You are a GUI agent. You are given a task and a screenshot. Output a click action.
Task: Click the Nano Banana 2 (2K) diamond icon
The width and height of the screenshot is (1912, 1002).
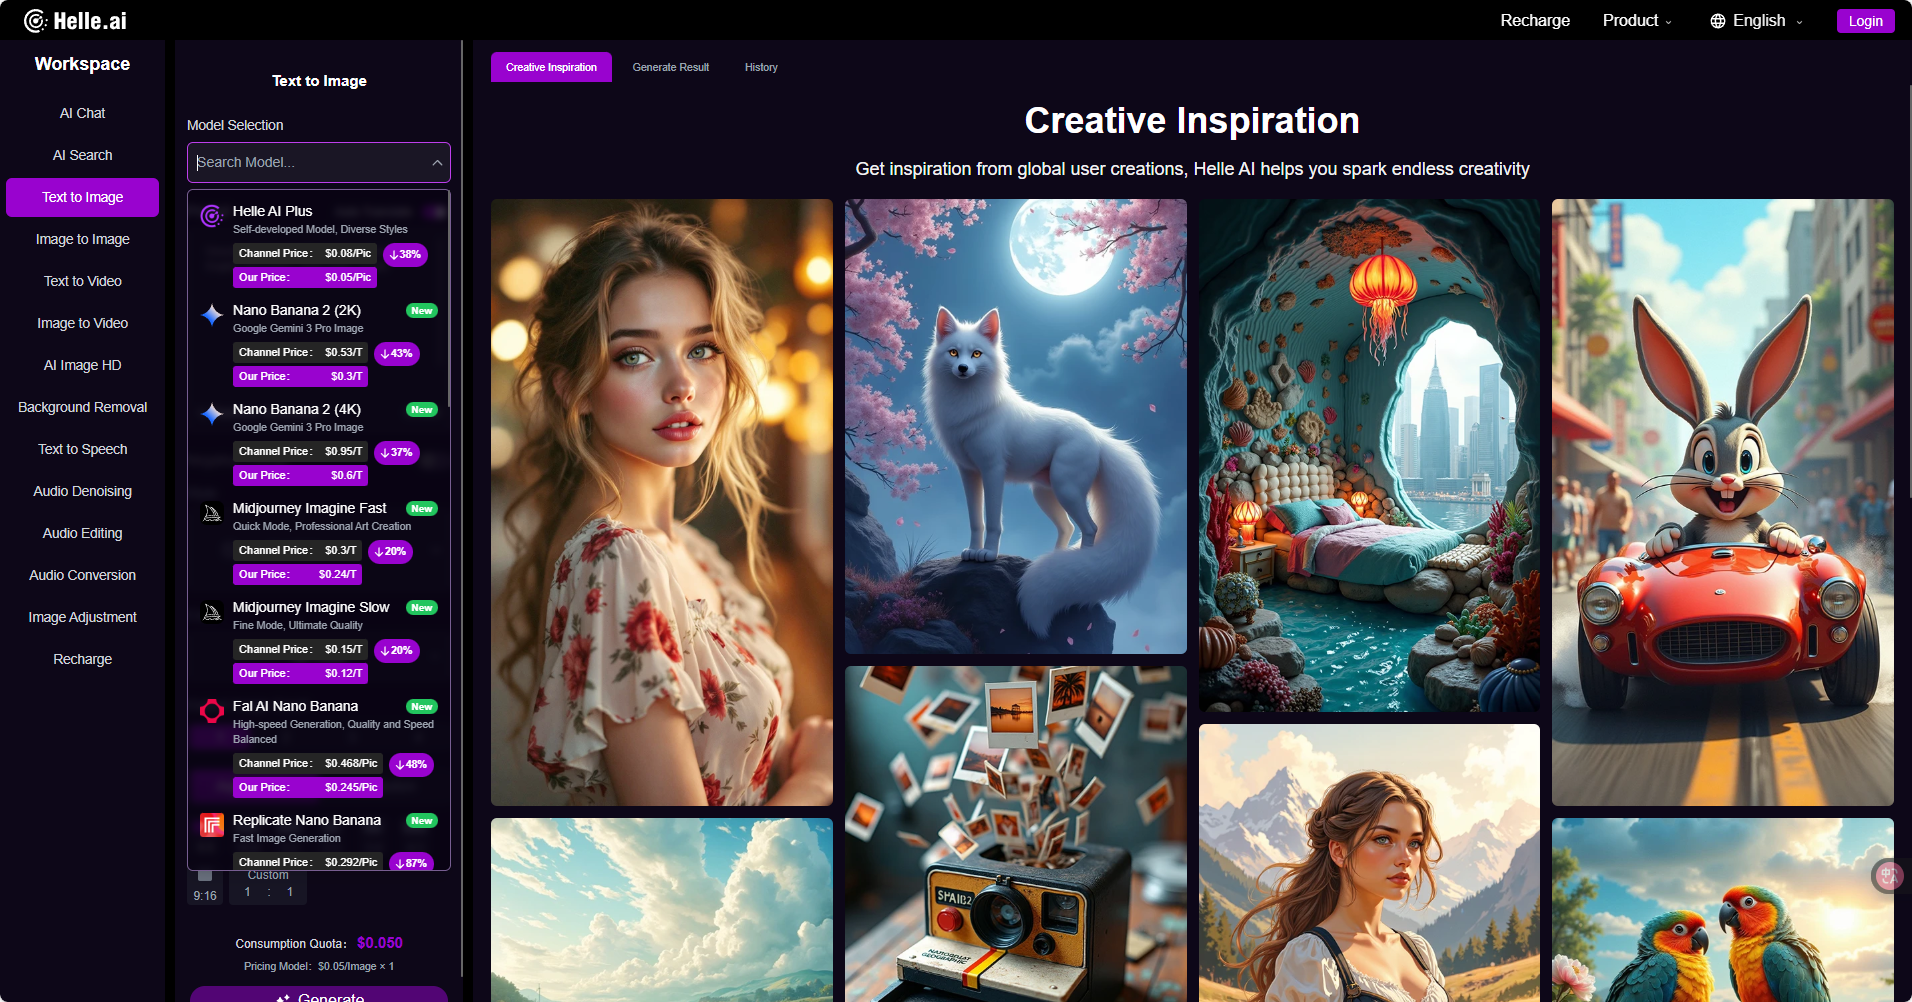click(x=211, y=315)
